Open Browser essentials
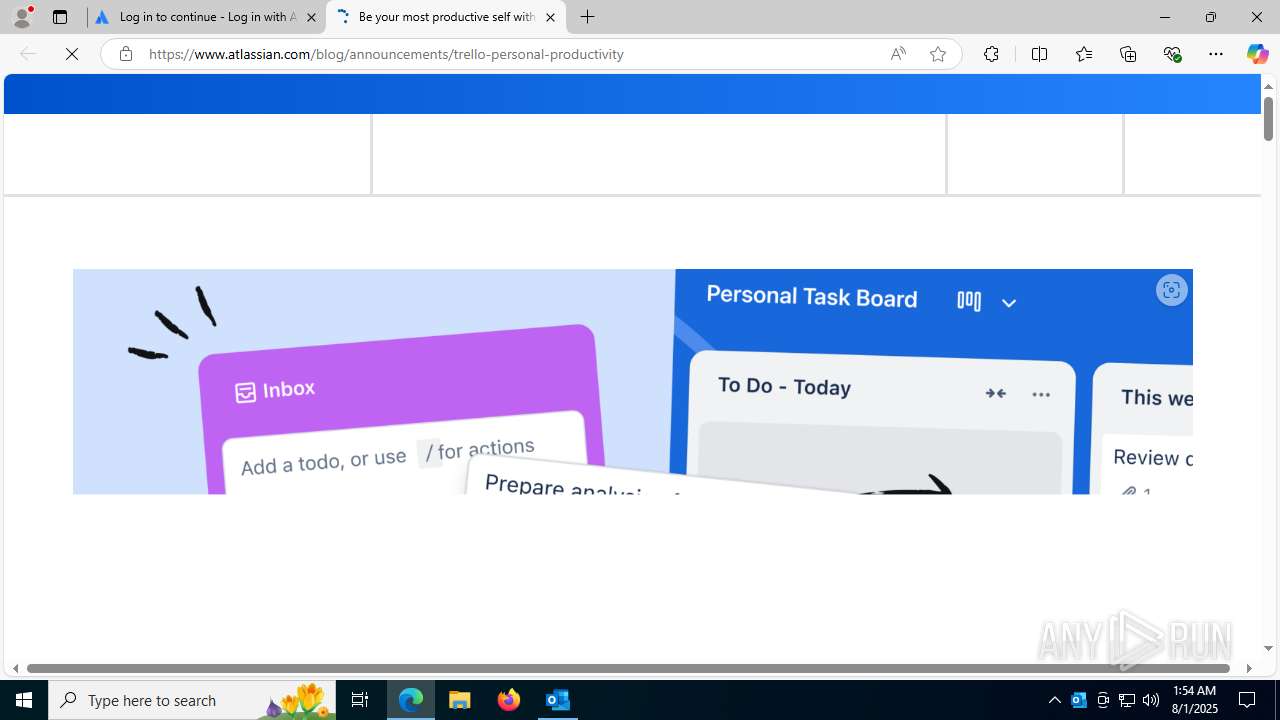1280x720 pixels. 1172,54
